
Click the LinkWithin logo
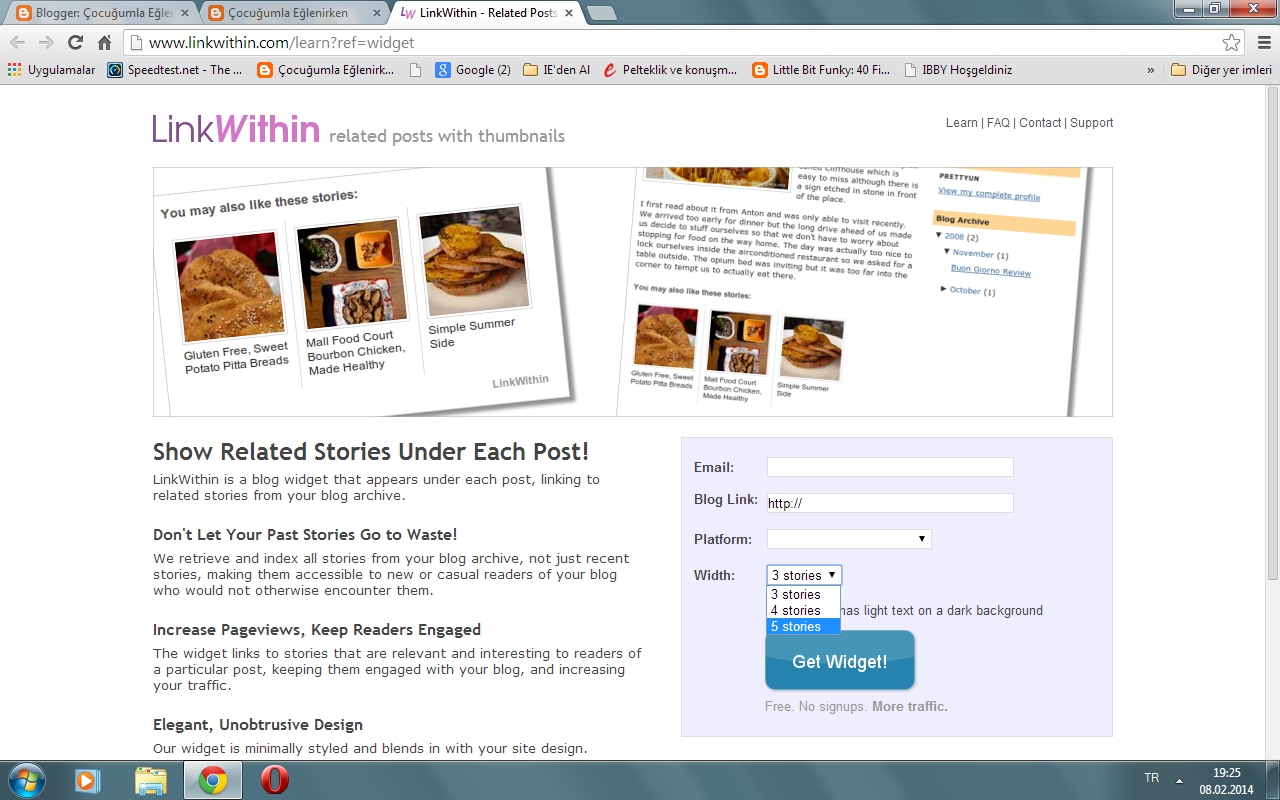[236, 129]
